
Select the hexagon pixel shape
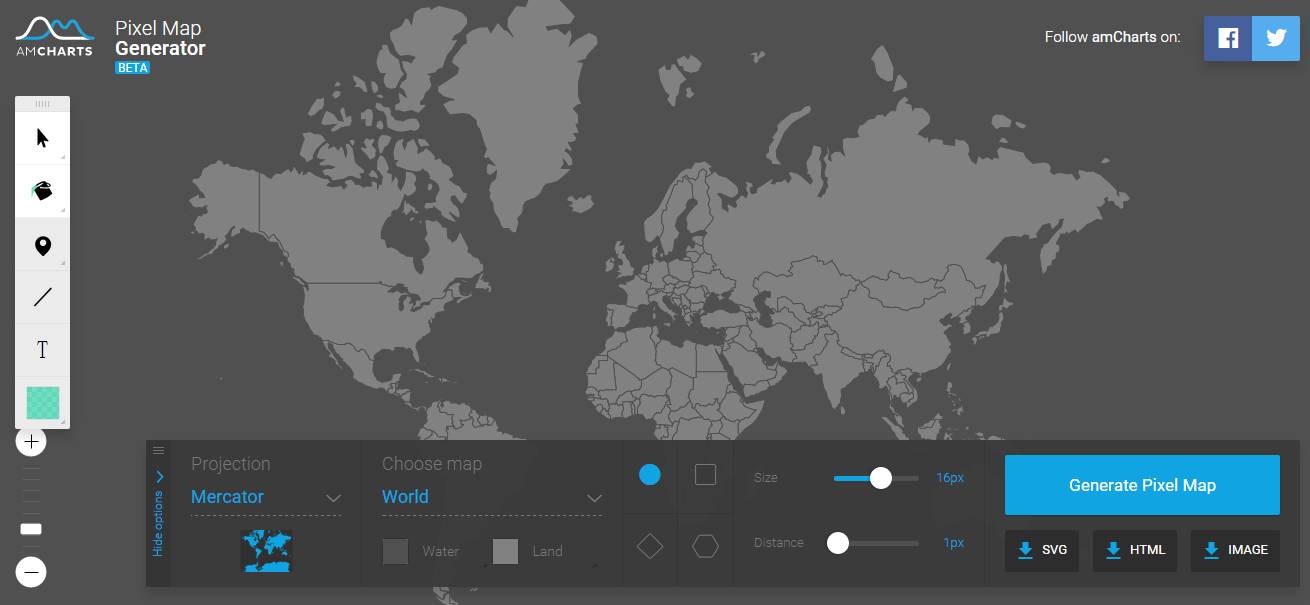(x=705, y=546)
